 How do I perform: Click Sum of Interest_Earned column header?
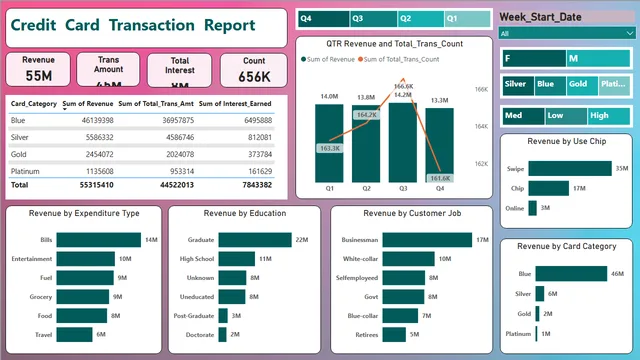235,104
